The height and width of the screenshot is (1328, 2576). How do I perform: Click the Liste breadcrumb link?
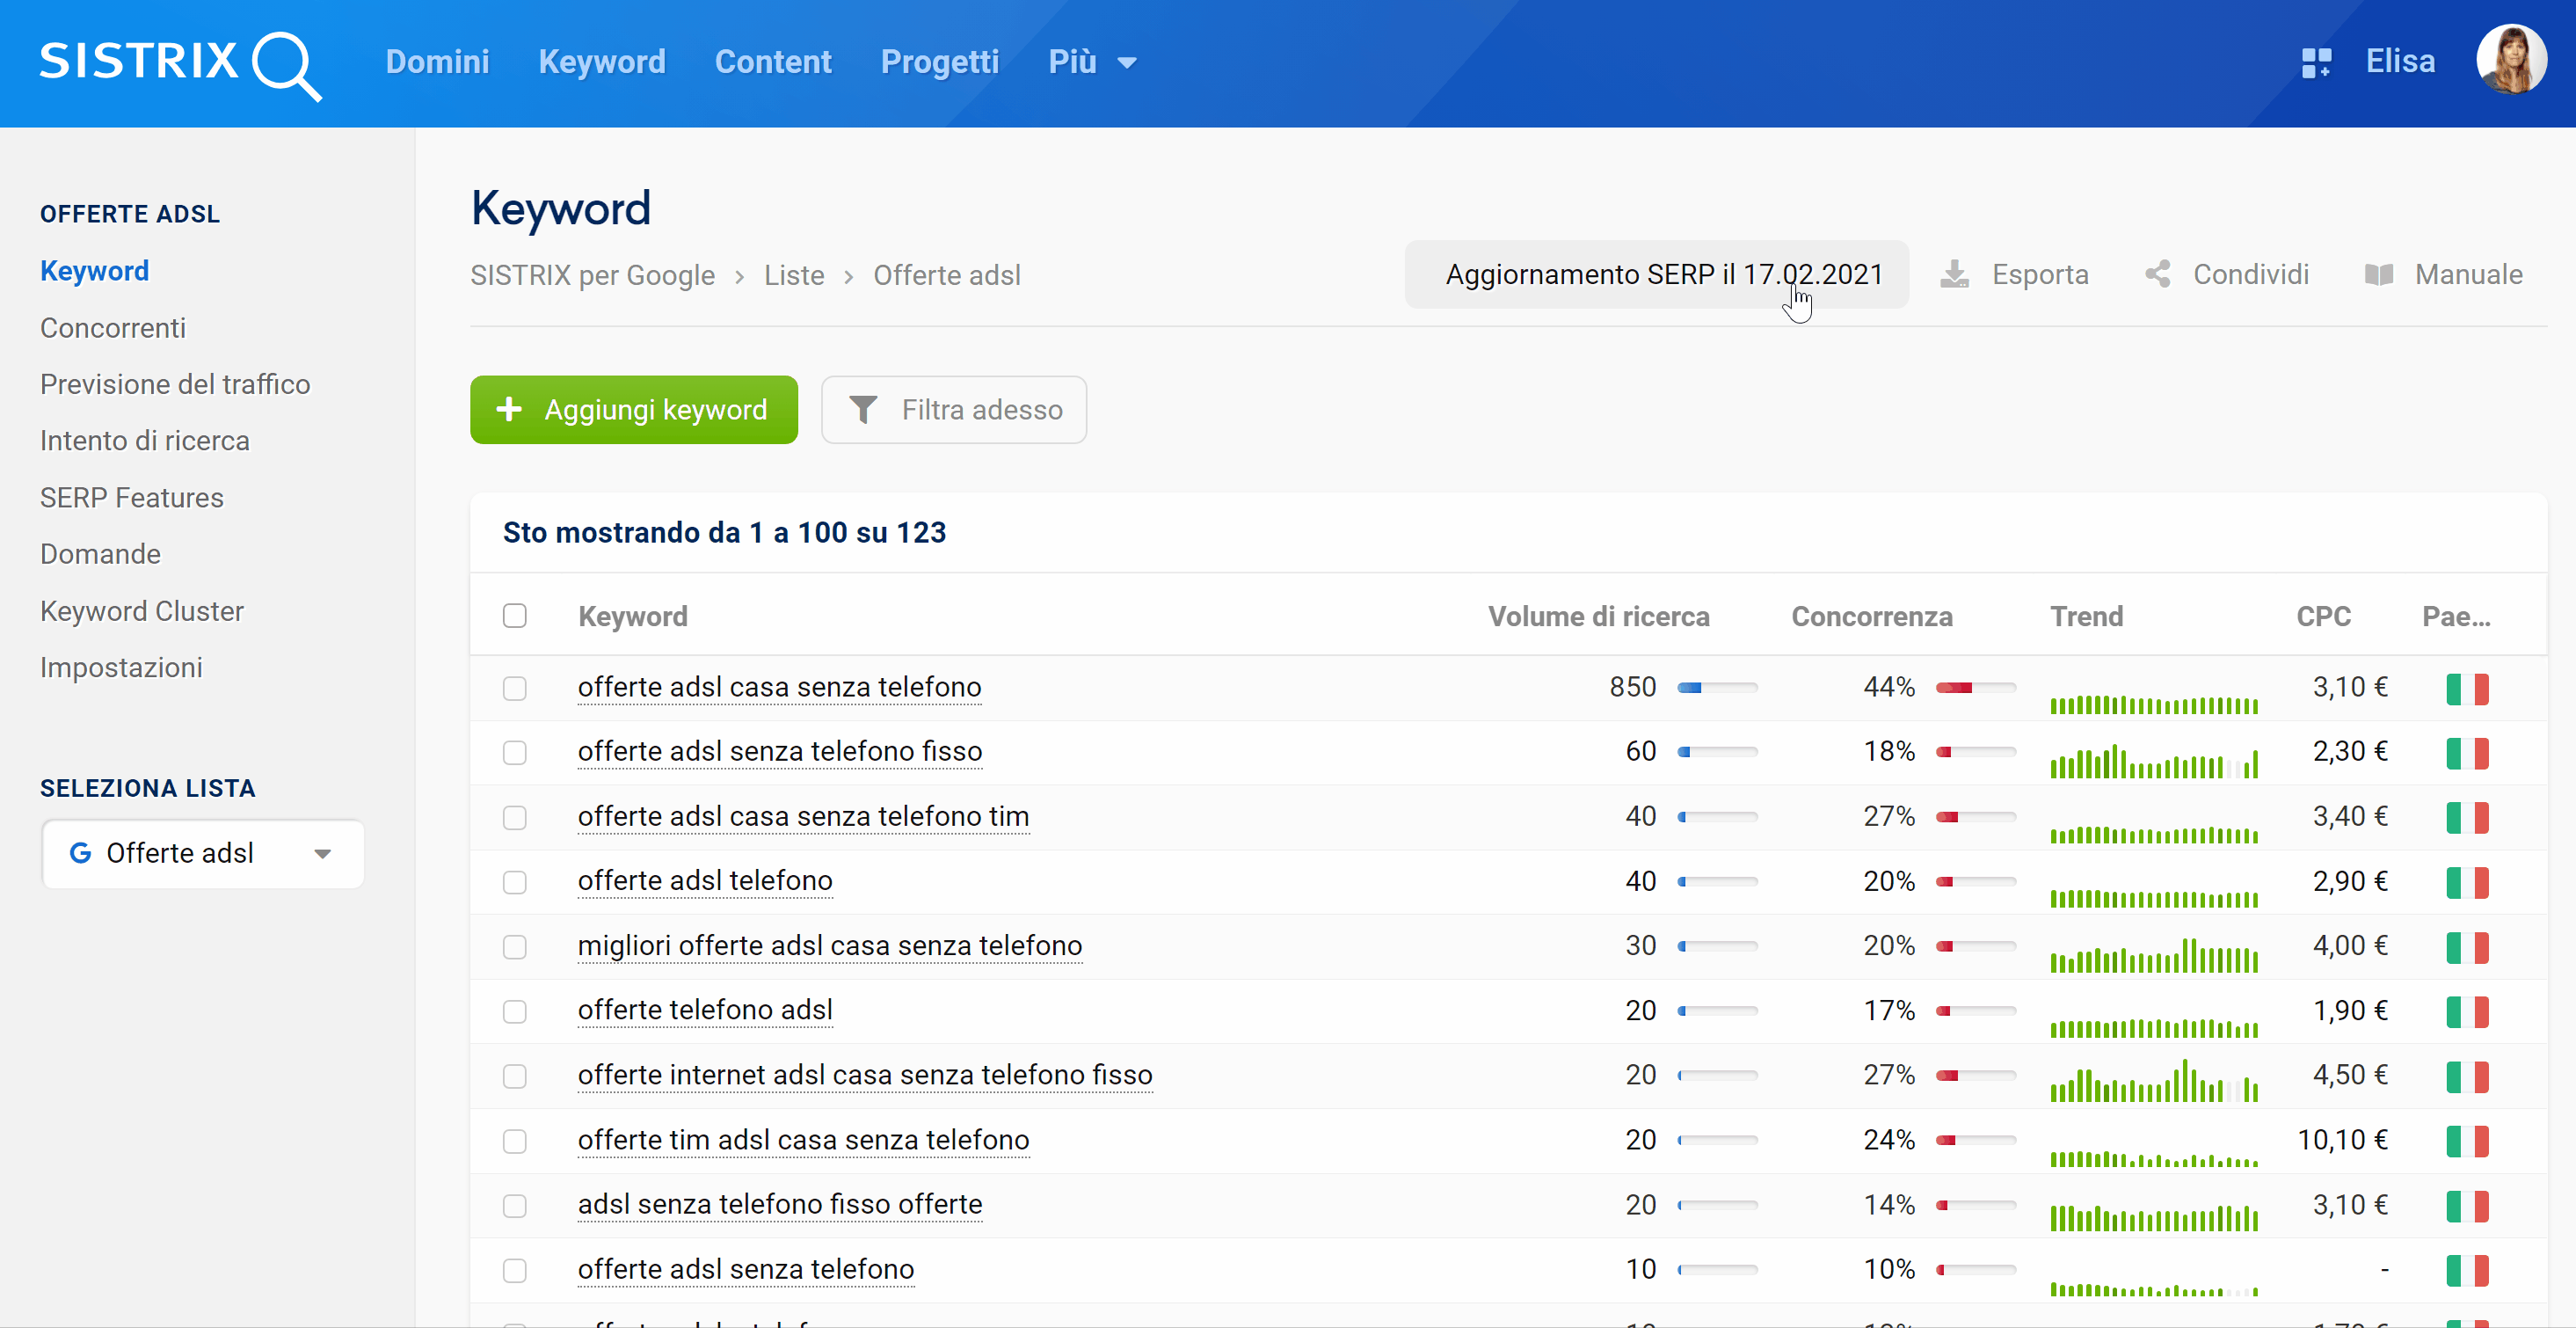[x=794, y=275]
